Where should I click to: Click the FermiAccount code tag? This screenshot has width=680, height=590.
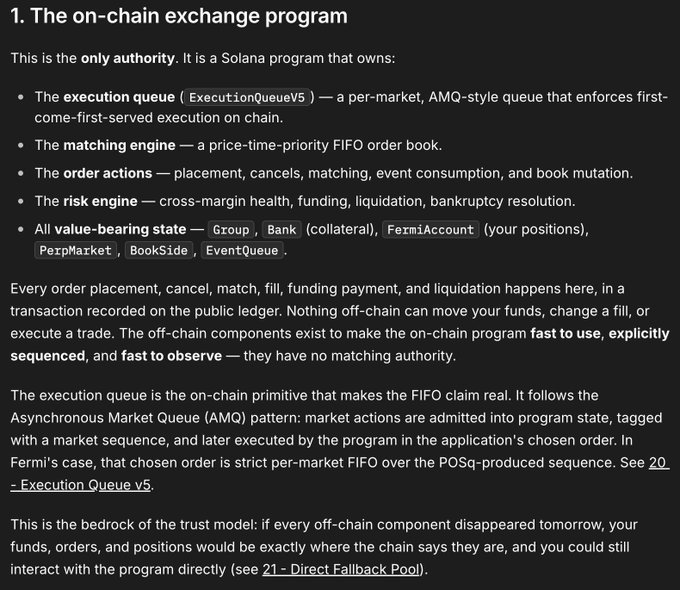pyautogui.click(x=430, y=229)
